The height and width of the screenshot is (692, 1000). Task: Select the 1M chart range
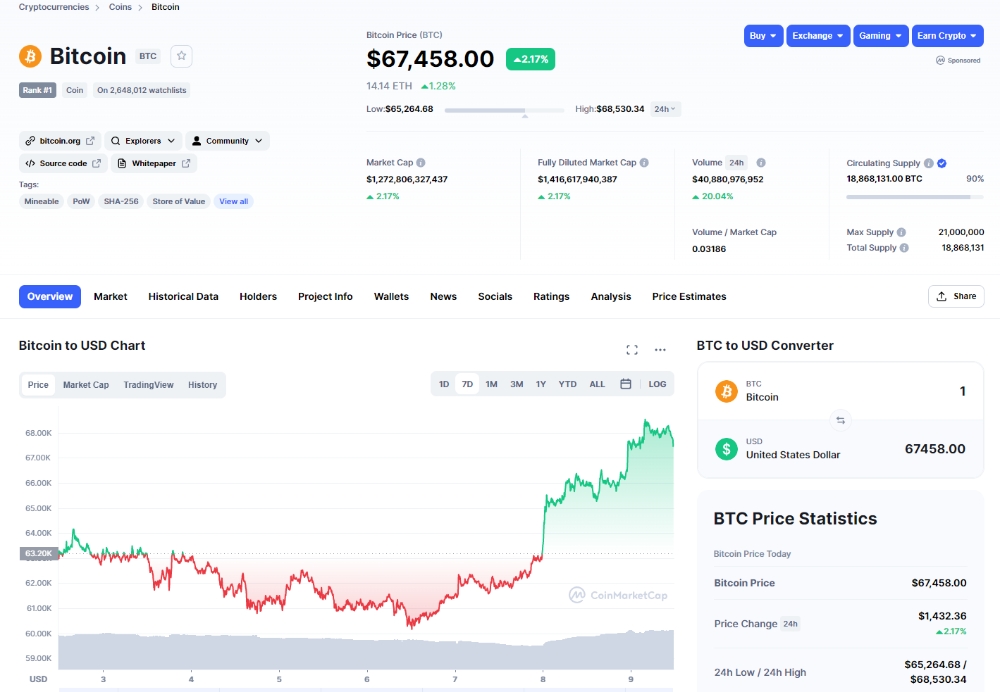[x=491, y=384]
